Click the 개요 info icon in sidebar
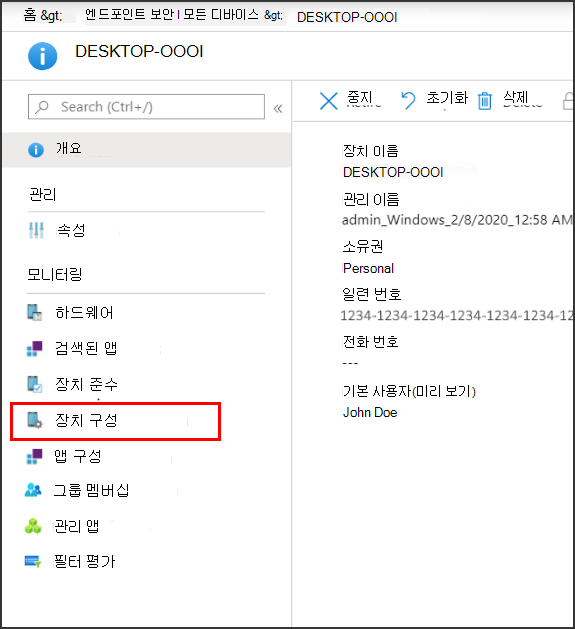 (36, 150)
